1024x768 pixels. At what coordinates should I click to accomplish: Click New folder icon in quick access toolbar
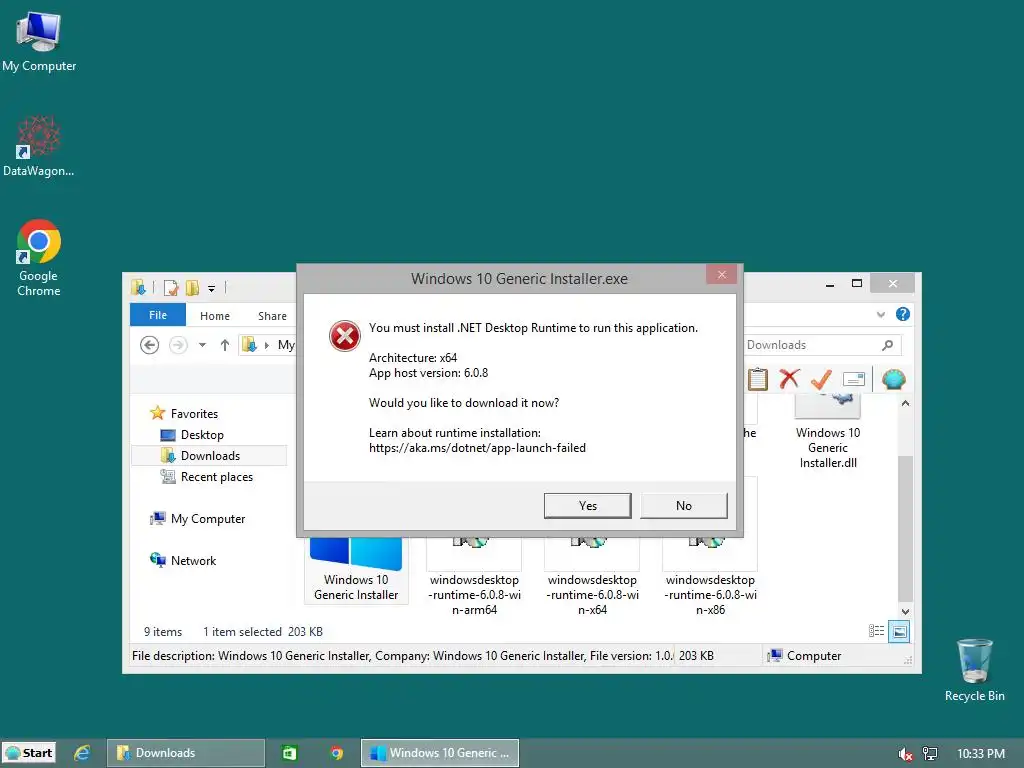click(193, 287)
